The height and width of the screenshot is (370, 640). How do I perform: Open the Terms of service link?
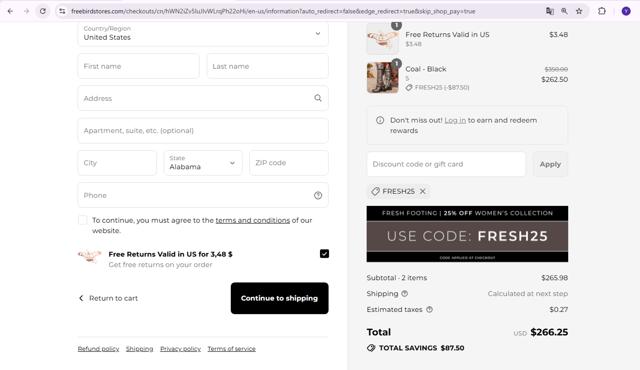coord(231,349)
